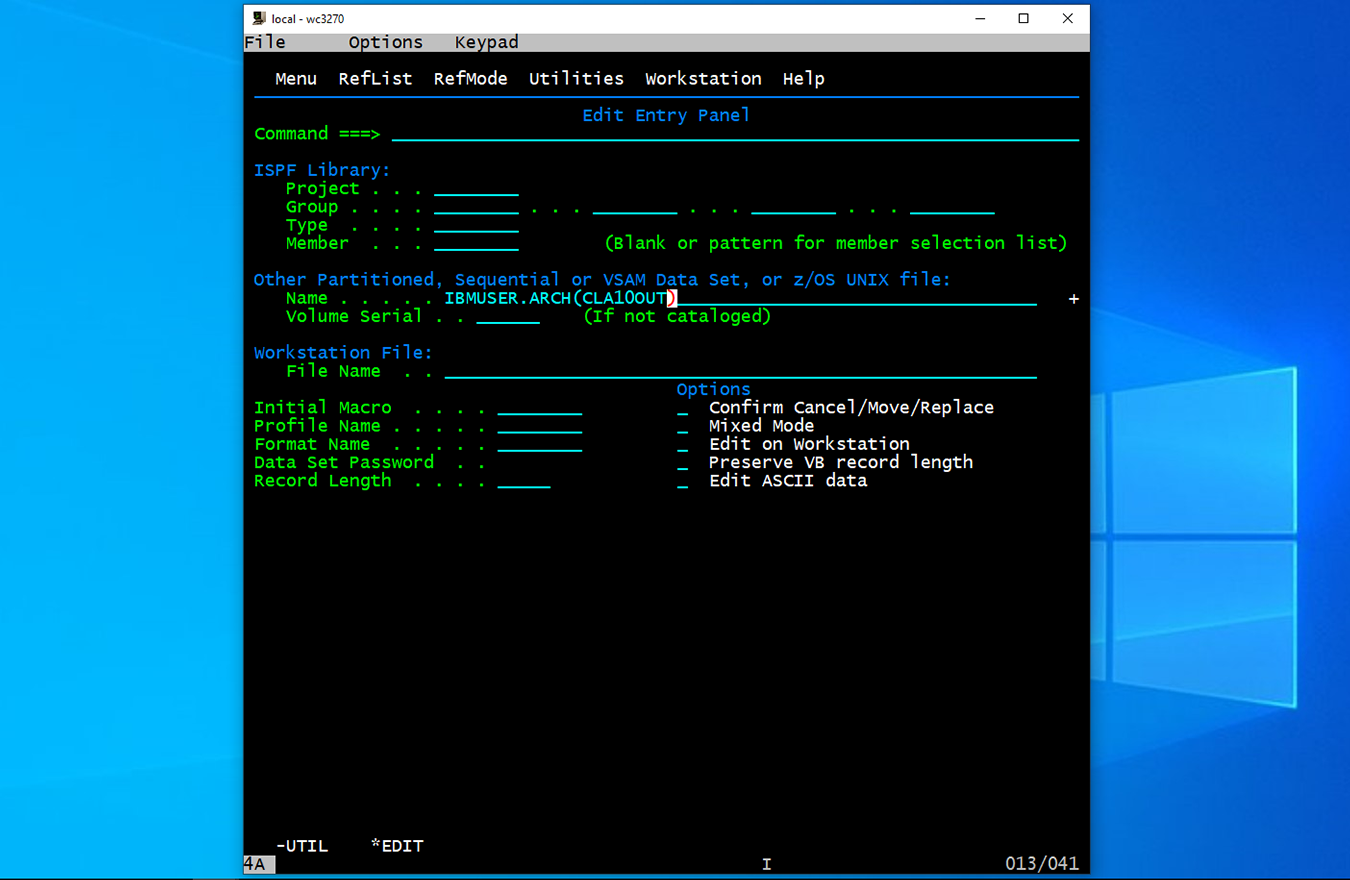The width and height of the screenshot is (1350, 880).
Task: Enable Edit ASCII data option
Action: pos(682,481)
